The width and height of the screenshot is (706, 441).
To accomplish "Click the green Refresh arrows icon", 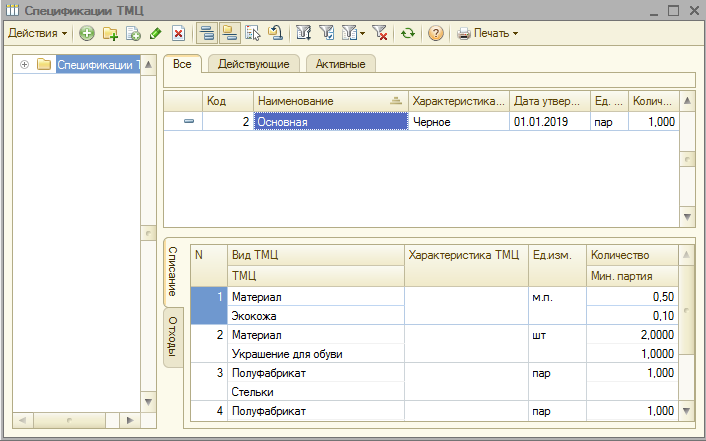I will point(407,33).
